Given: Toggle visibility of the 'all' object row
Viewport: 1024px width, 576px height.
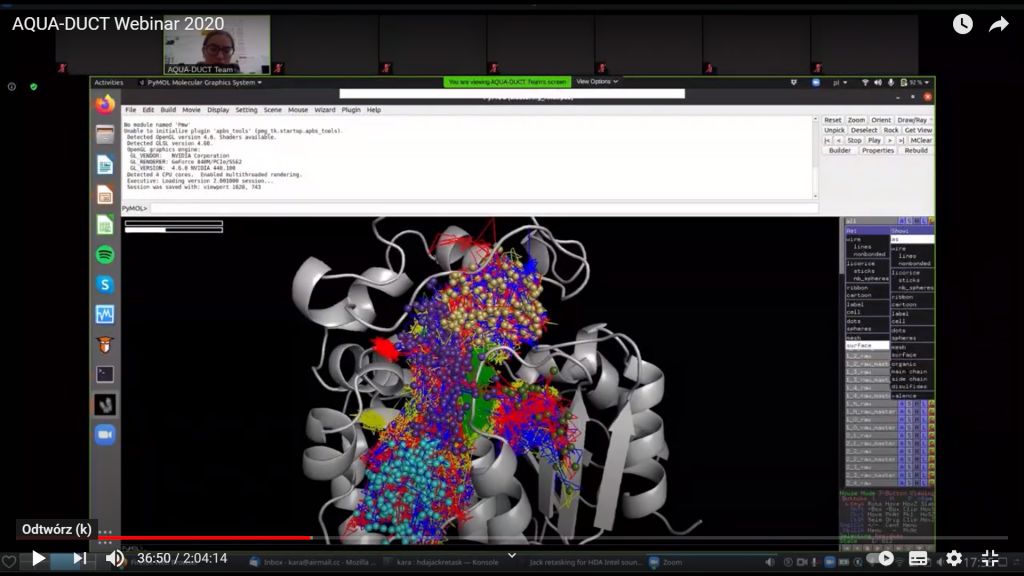Looking at the screenshot, I should pos(872,221).
